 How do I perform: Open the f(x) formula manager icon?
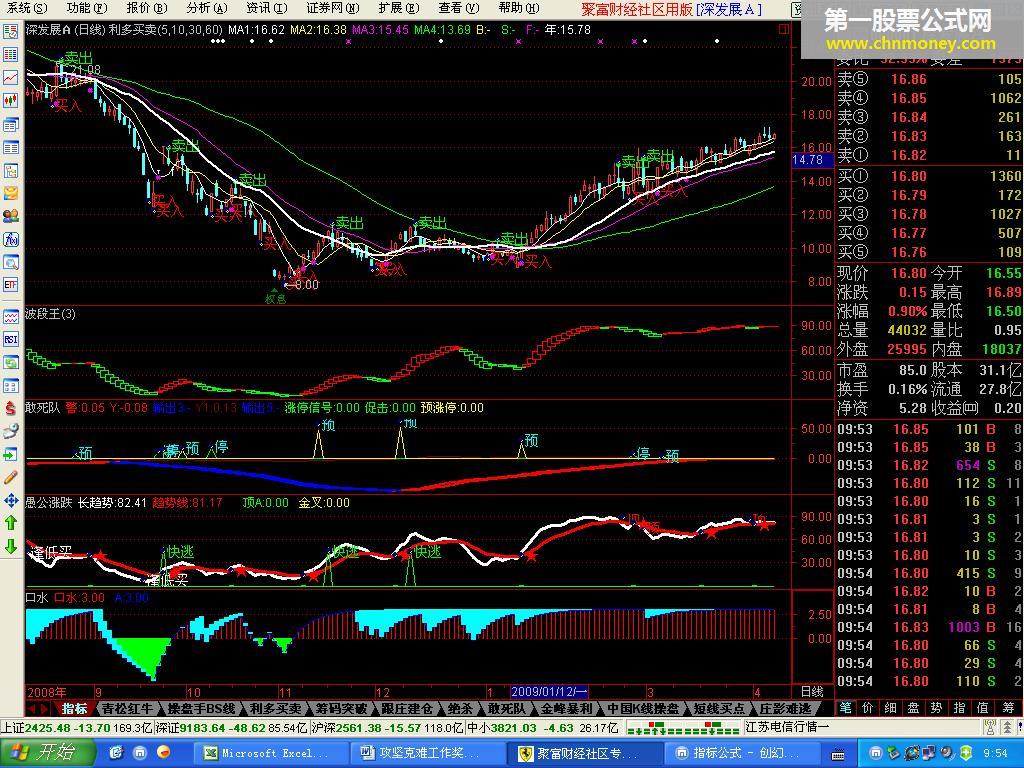pos(10,240)
